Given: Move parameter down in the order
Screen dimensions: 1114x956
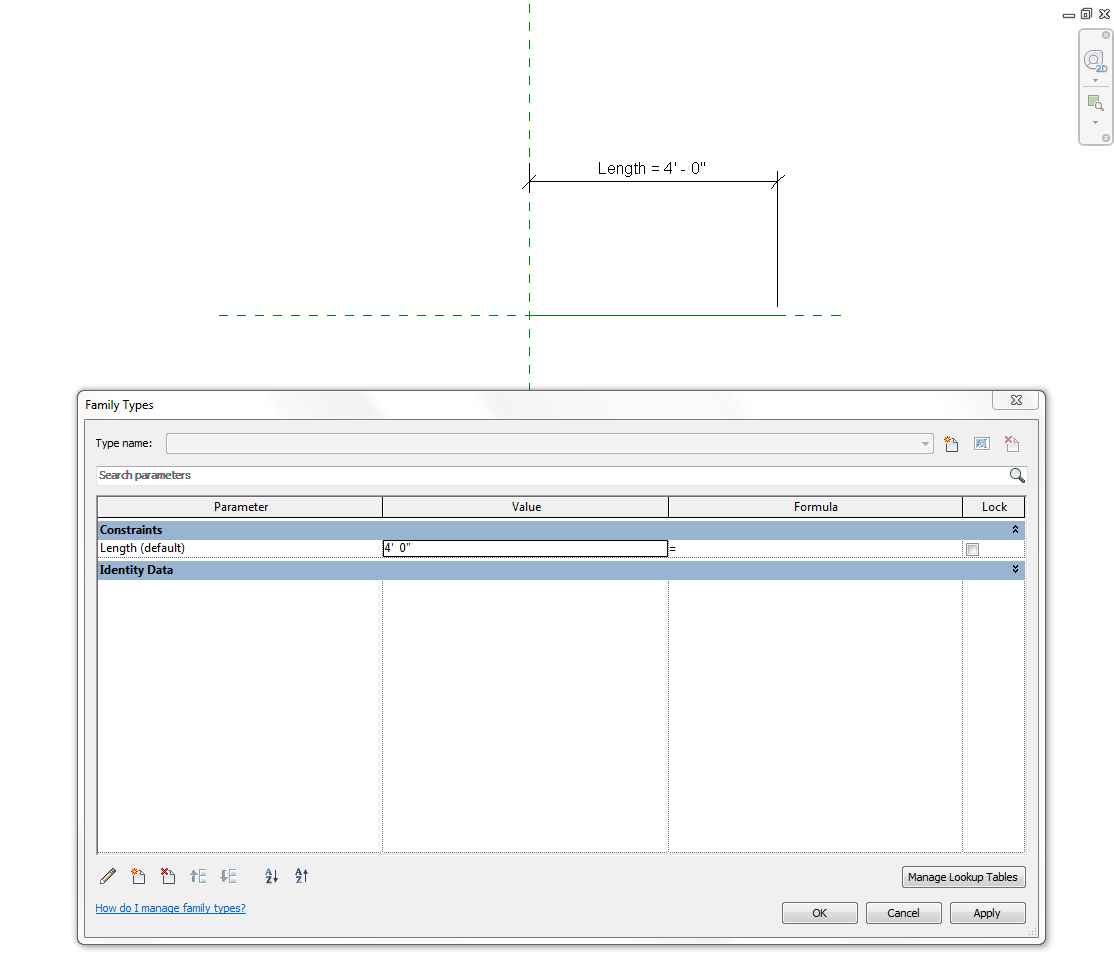Looking at the screenshot, I should click(x=228, y=876).
